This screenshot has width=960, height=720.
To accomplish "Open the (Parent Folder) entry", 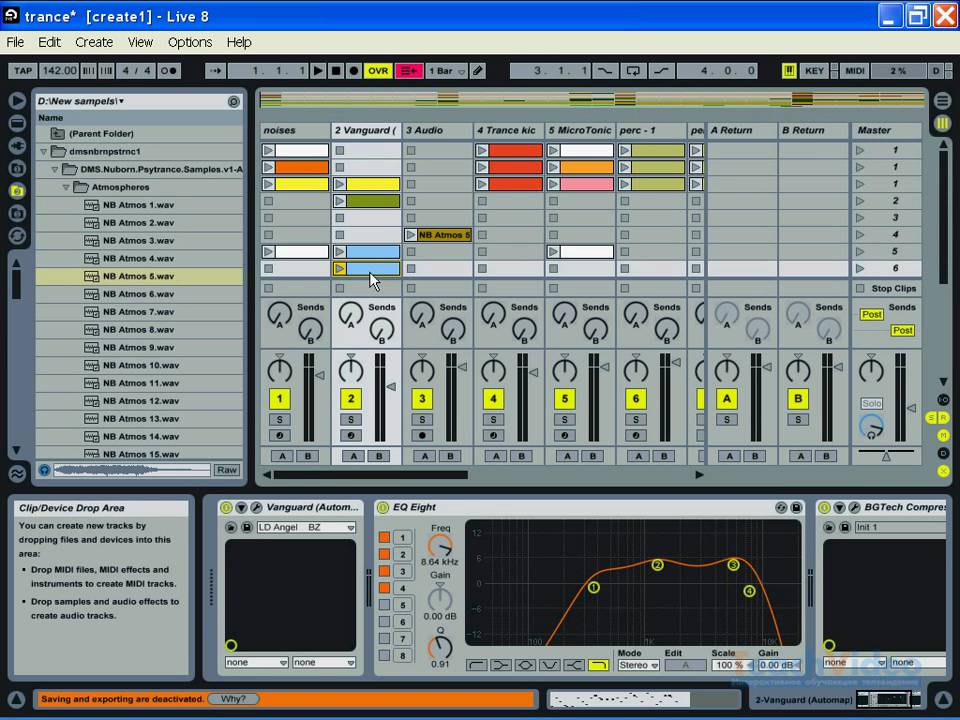I will [139, 133].
